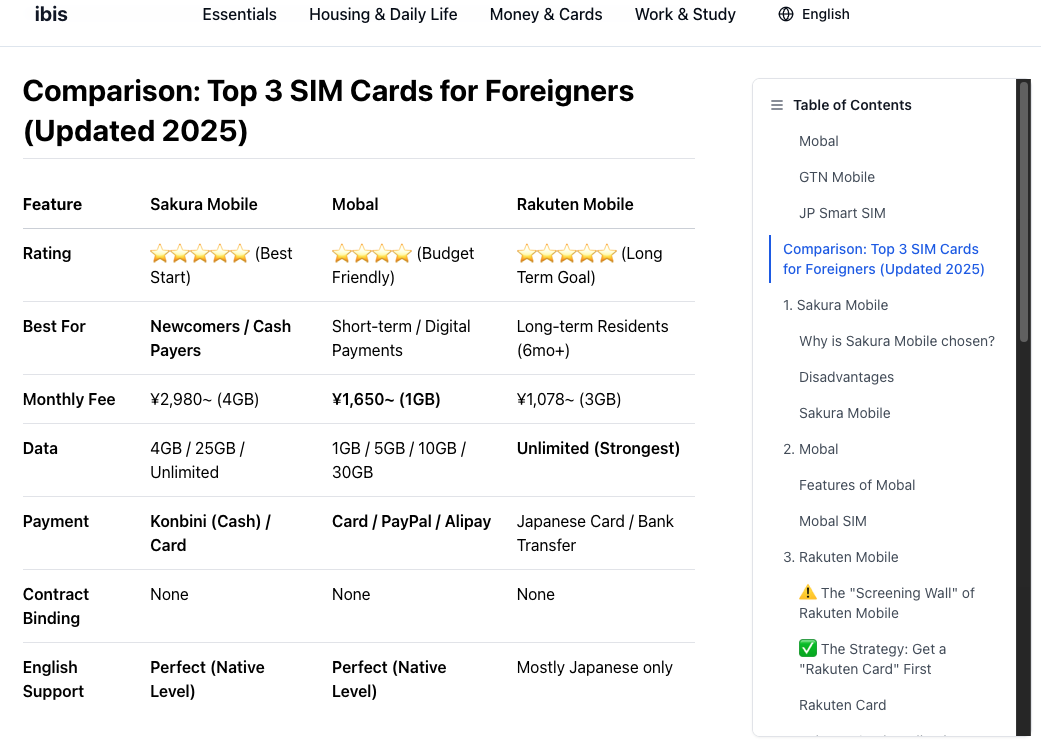Image resolution: width=1041 pixels, height=754 pixels.
Task: Go to 3. Rakuten Mobile section
Action: (x=840, y=557)
